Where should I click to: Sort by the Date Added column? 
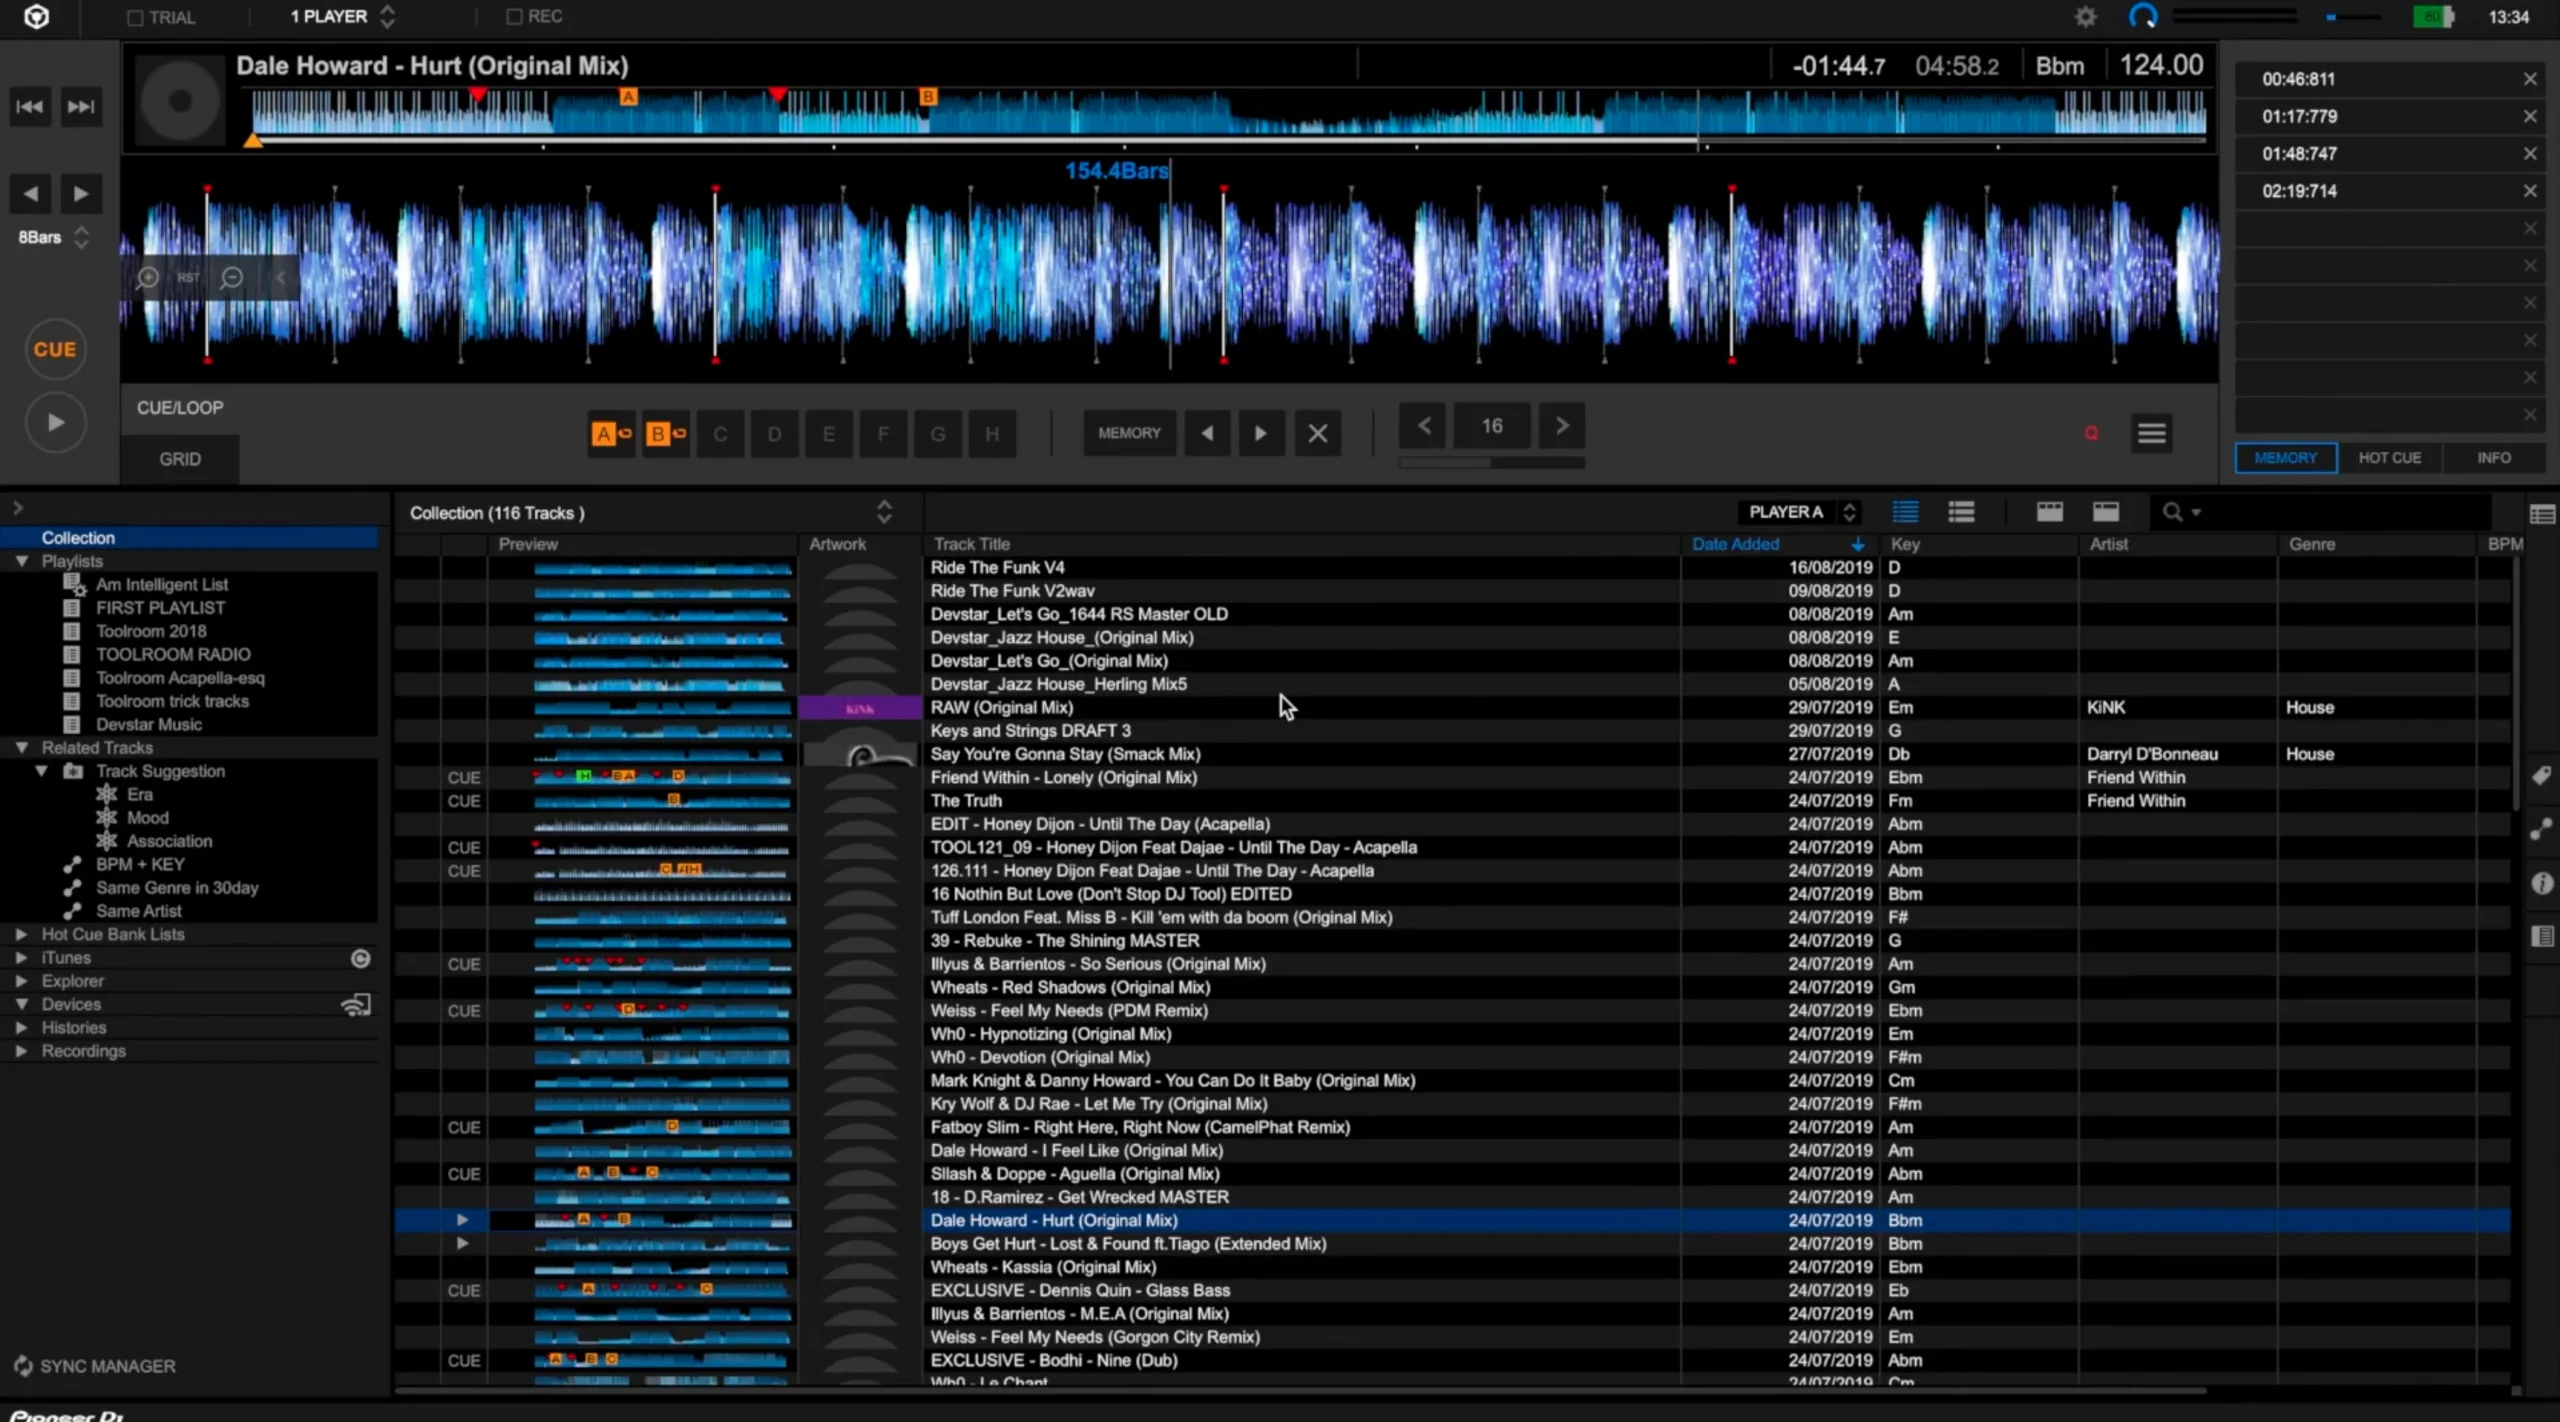[1777, 544]
